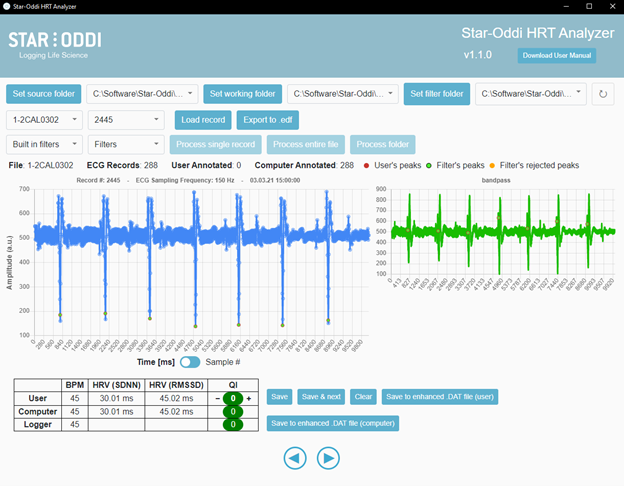This screenshot has width=624, height=486.
Task: Open the Built in filters dropdown
Action: [x=44, y=144]
